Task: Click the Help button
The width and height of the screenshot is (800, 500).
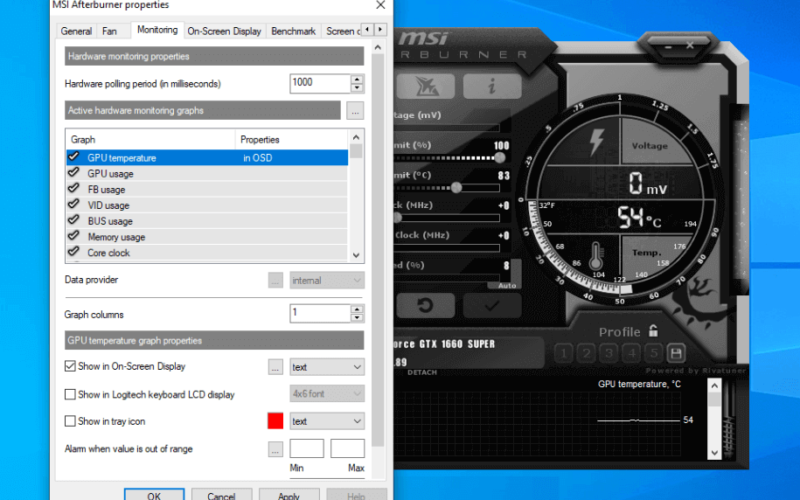Action: tap(356, 495)
